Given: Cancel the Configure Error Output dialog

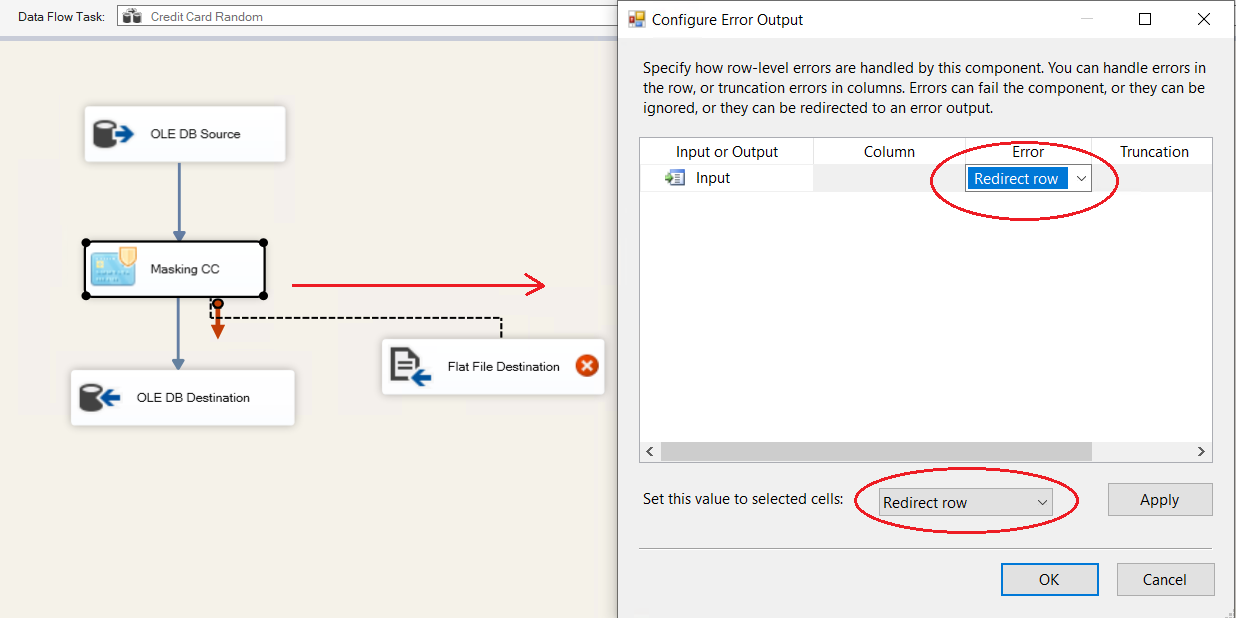Looking at the screenshot, I should [1164, 579].
